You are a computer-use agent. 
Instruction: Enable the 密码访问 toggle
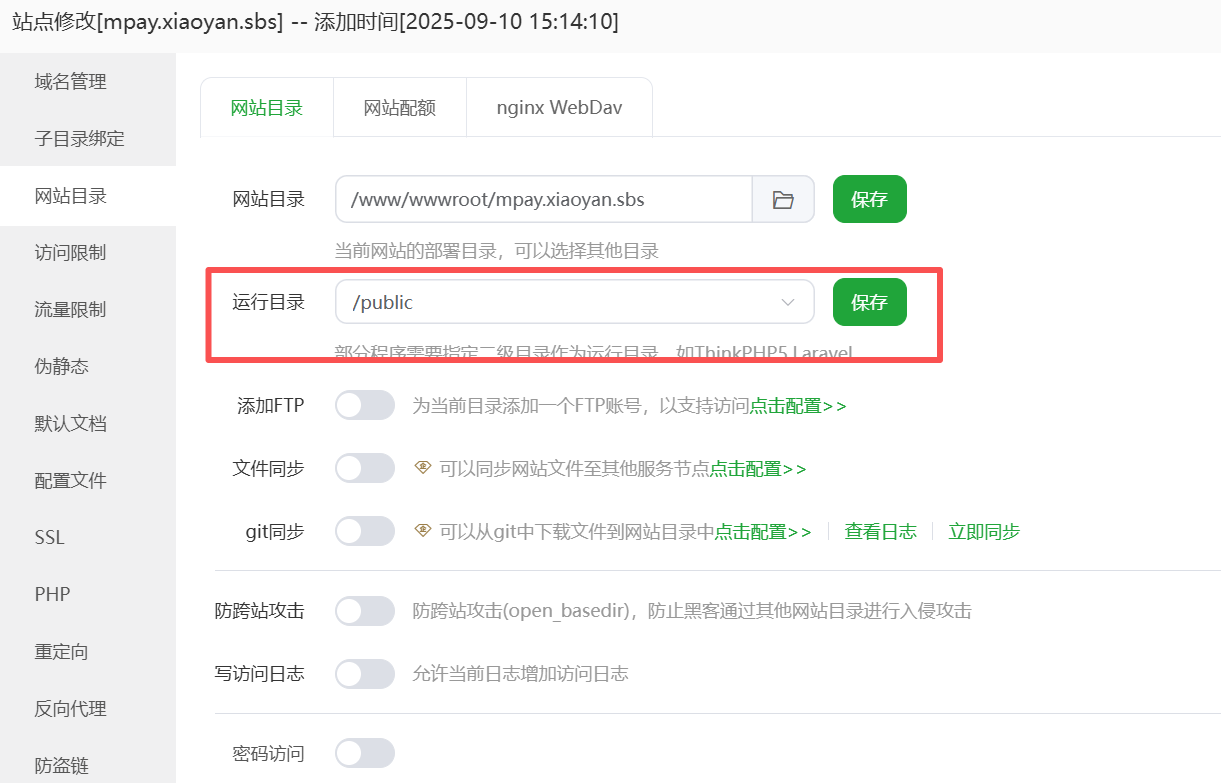(365, 753)
